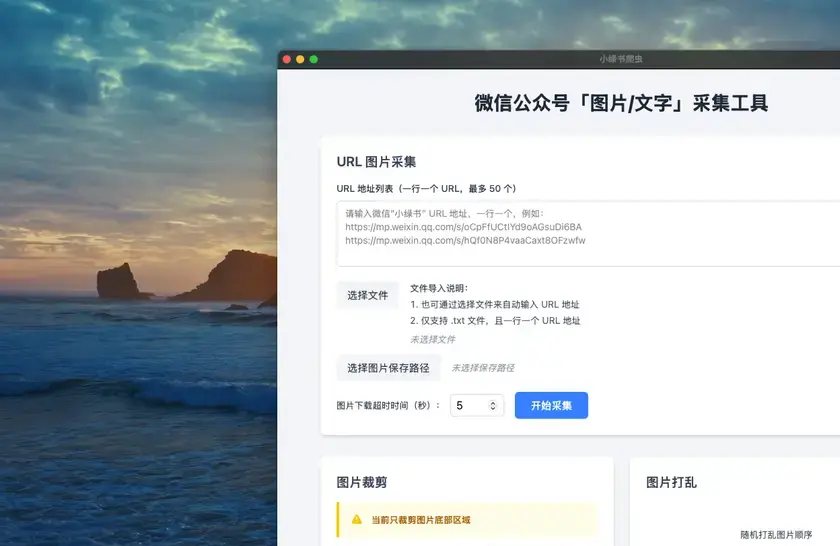This screenshot has width=840, height=546.
Task: Click the 小绿书爬虫 window title bar
Action: click(620, 59)
